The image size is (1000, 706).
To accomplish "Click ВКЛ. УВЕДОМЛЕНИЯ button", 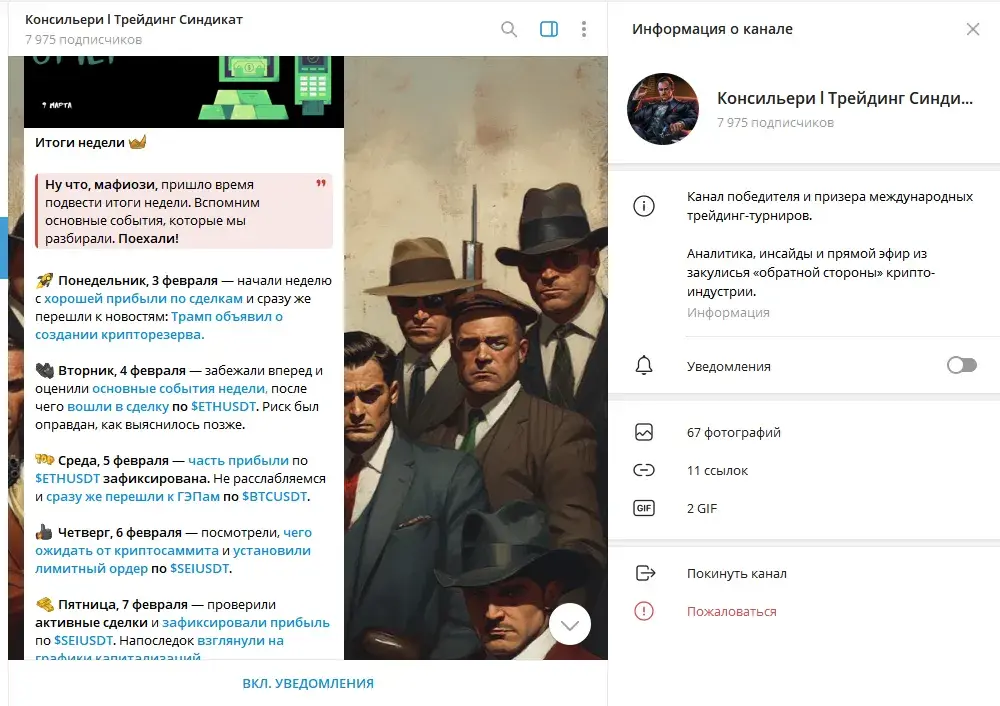I will point(308,683).
